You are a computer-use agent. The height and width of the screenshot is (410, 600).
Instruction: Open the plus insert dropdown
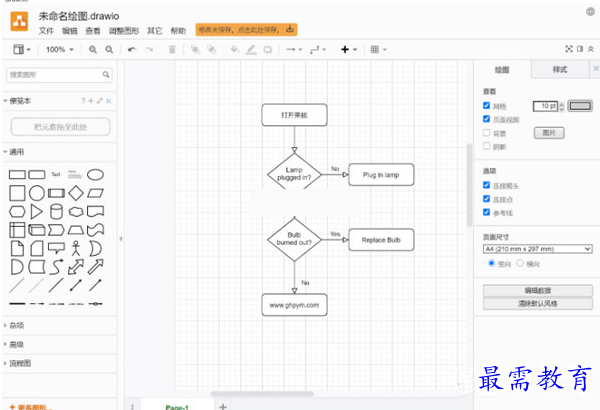pos(349,49)
